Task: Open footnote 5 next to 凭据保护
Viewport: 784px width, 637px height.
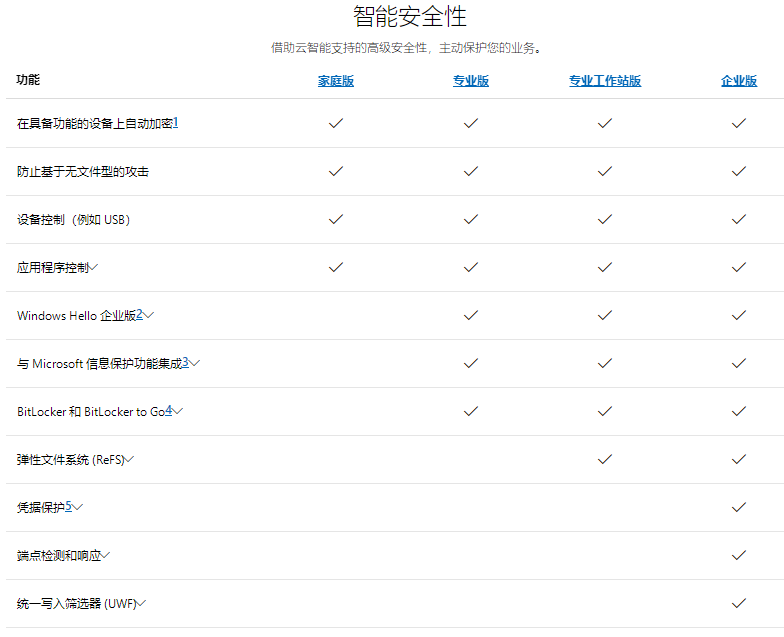Action: (x=68, y=506)
